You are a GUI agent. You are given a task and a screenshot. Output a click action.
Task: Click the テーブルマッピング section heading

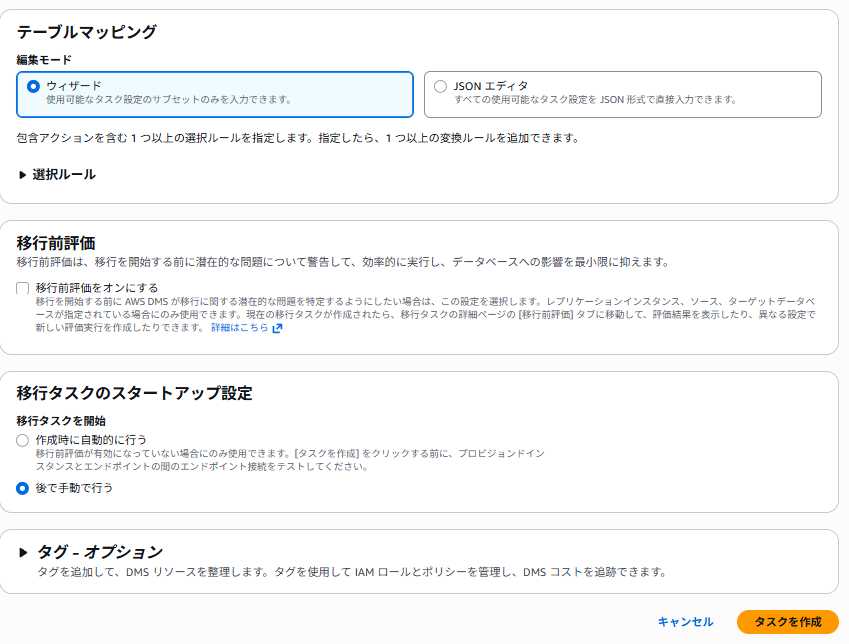tap(87, 32)
